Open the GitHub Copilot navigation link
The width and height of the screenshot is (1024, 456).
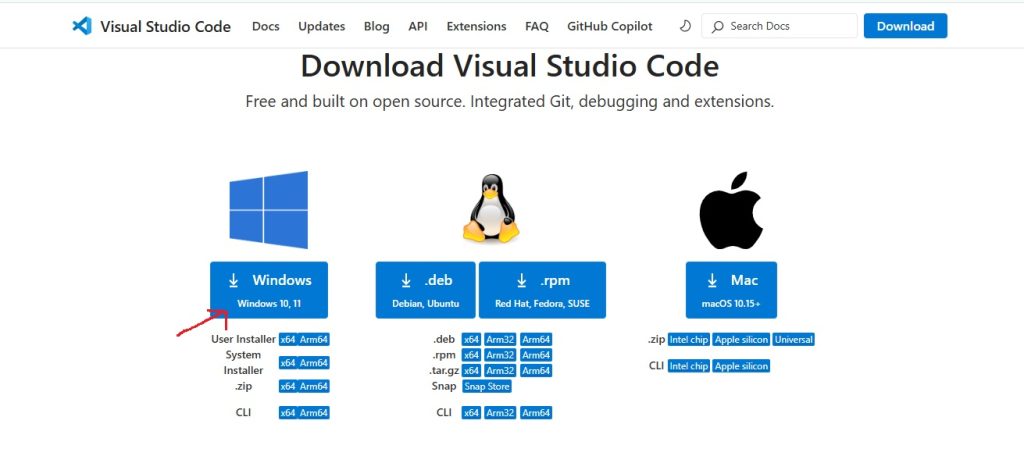609,26
